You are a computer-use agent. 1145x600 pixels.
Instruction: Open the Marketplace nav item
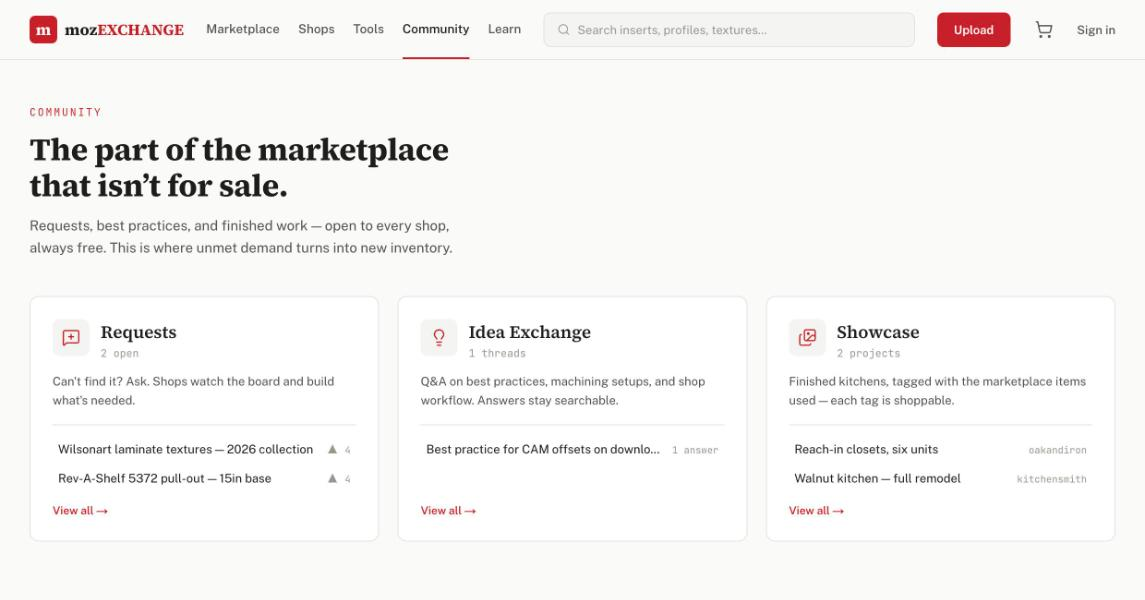[242, 29]
